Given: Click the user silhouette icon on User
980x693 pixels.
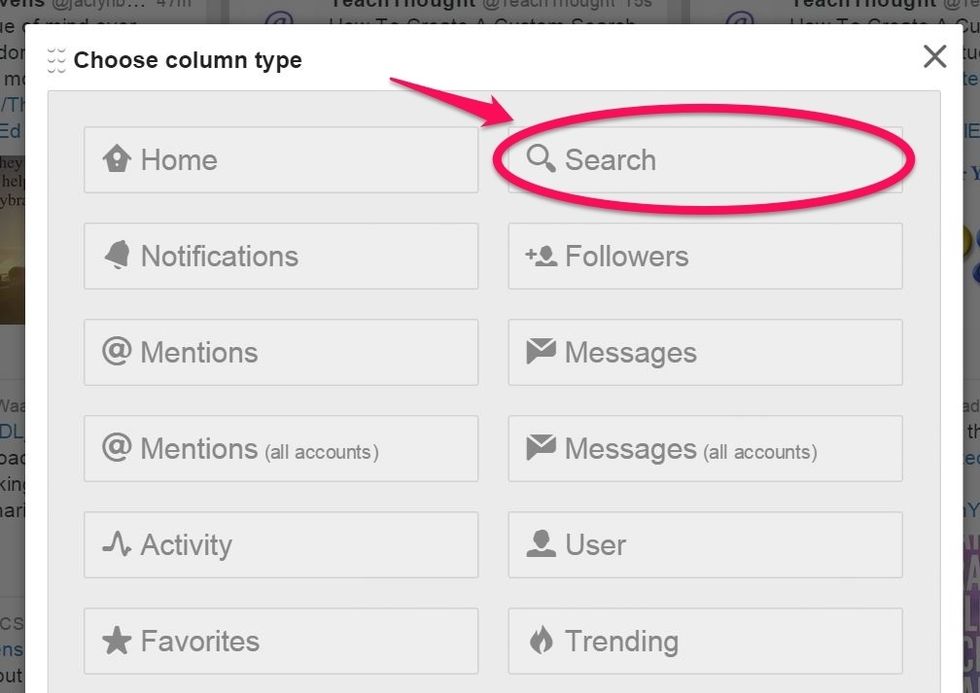Looking at the screenshot, I should tap(541, 544).
